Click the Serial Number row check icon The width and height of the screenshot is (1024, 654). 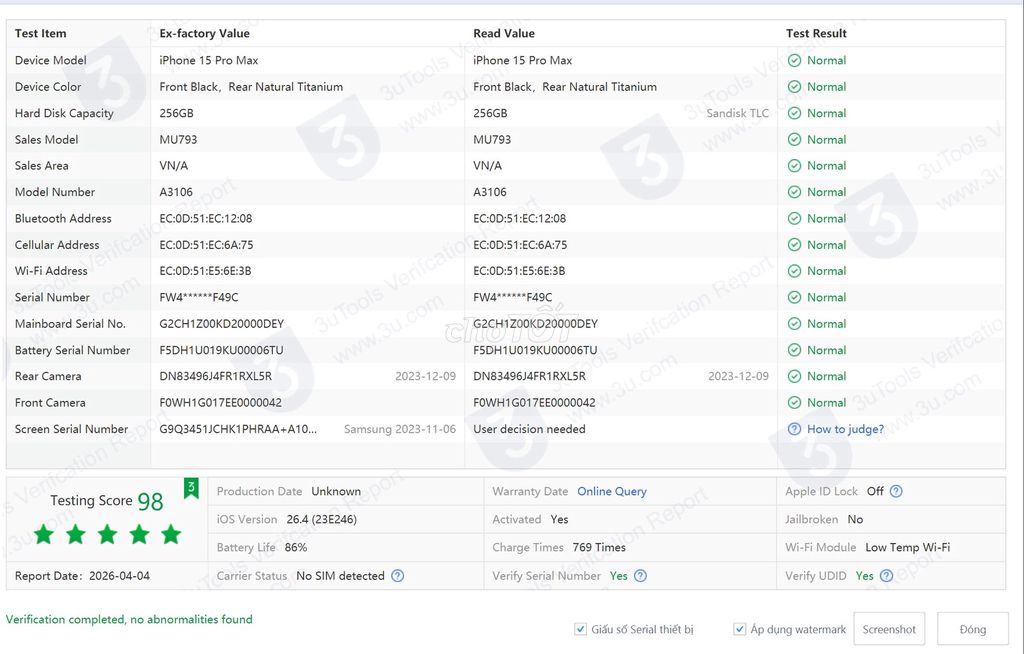(x=794, y=297)
